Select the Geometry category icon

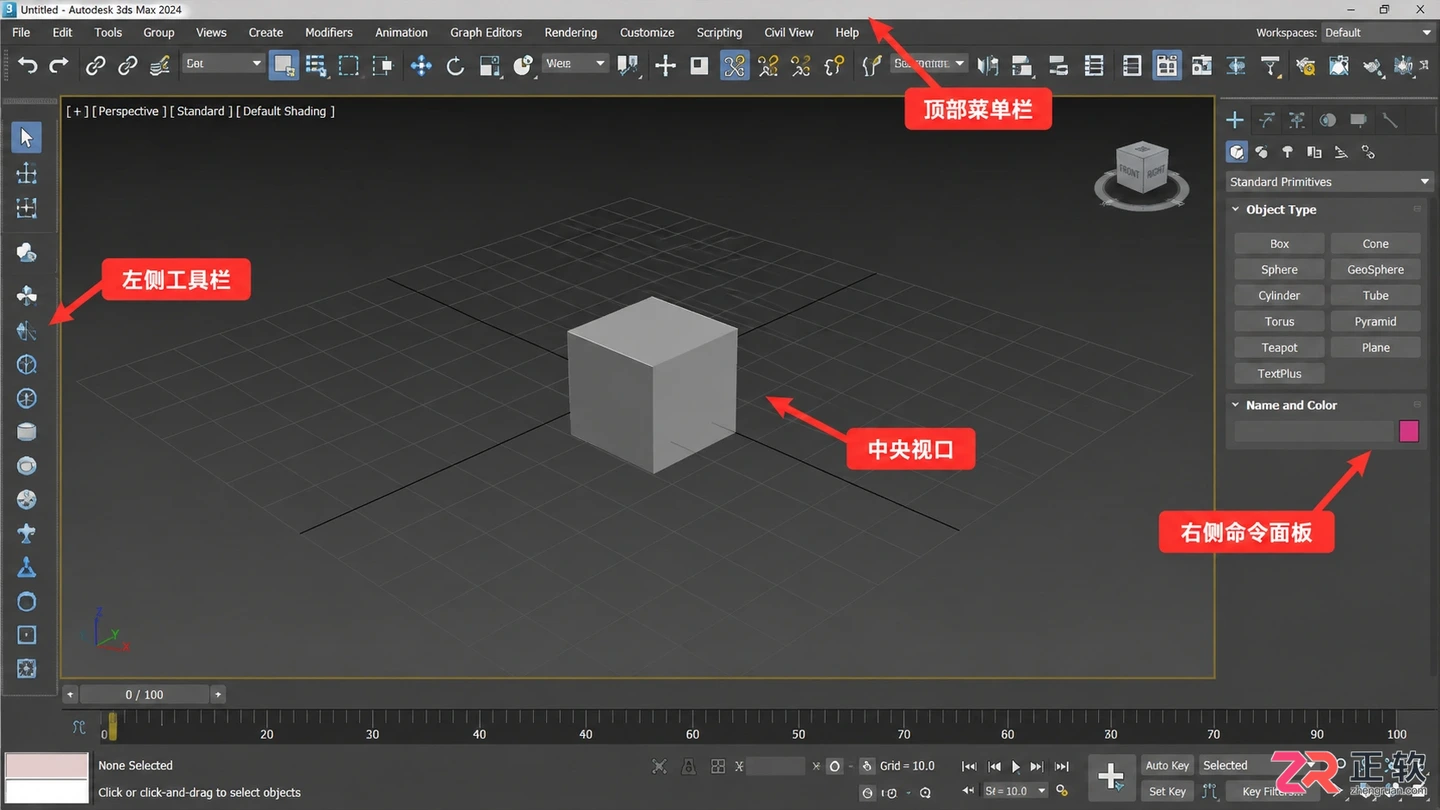click(x=1237, y=152)
